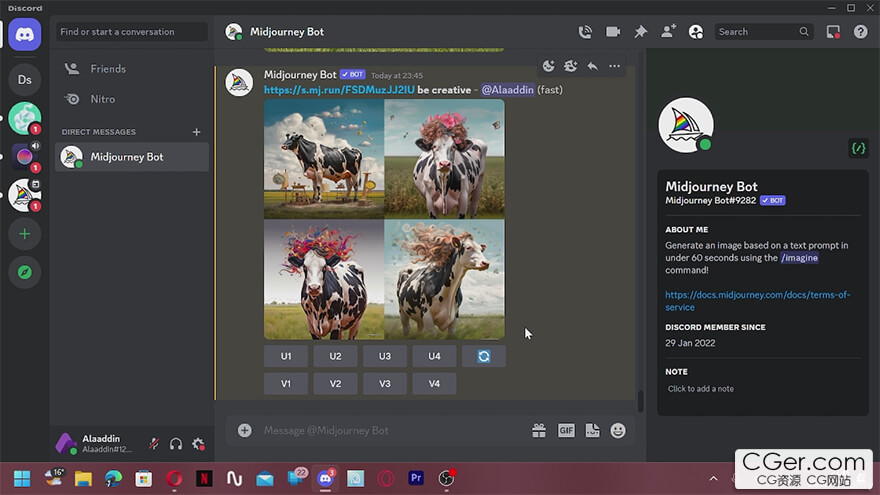Toggle headphones deafen in user panel
This screenshot has width=880, height=495.
point(176,444)
